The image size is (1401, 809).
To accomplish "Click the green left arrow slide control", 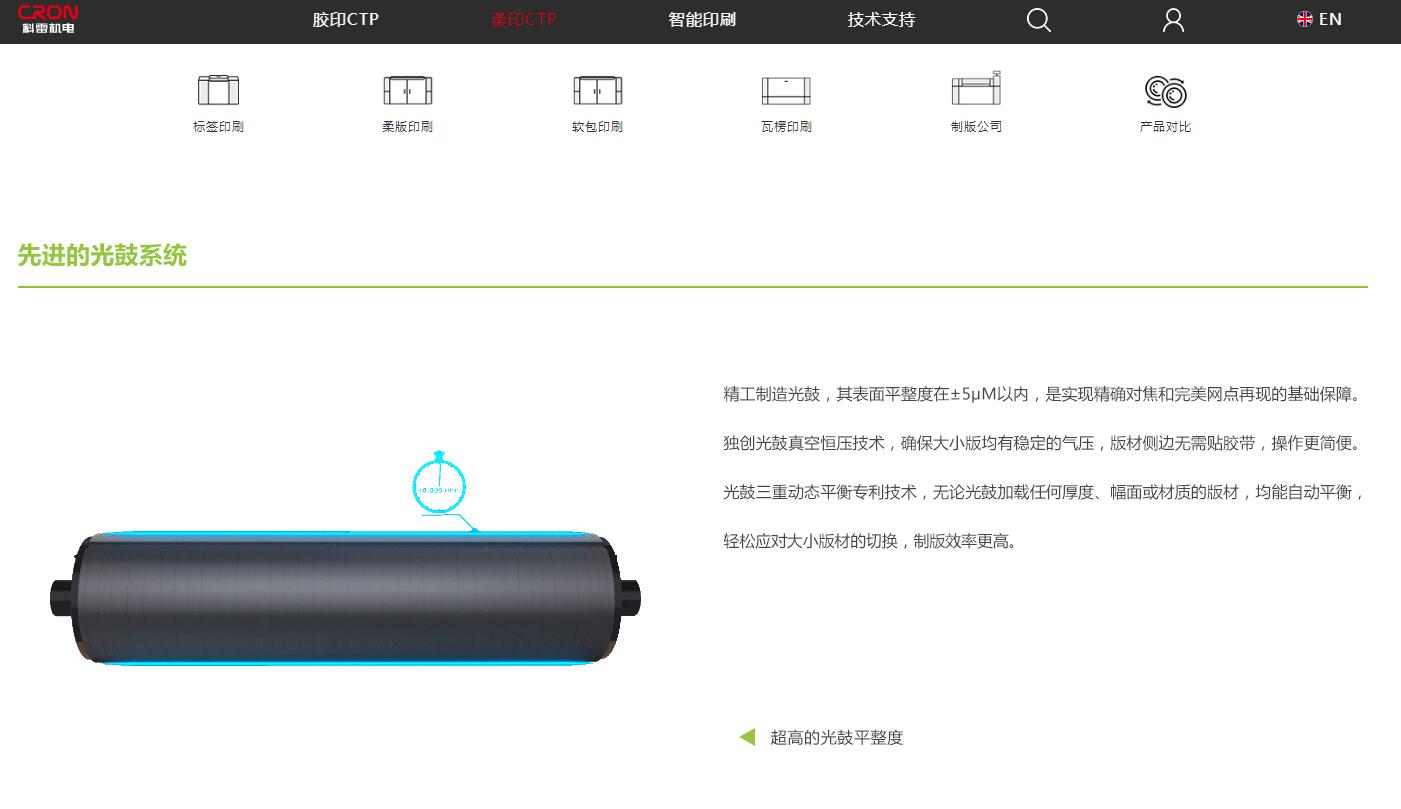I will pyautogui.click(x=747, y=737).
